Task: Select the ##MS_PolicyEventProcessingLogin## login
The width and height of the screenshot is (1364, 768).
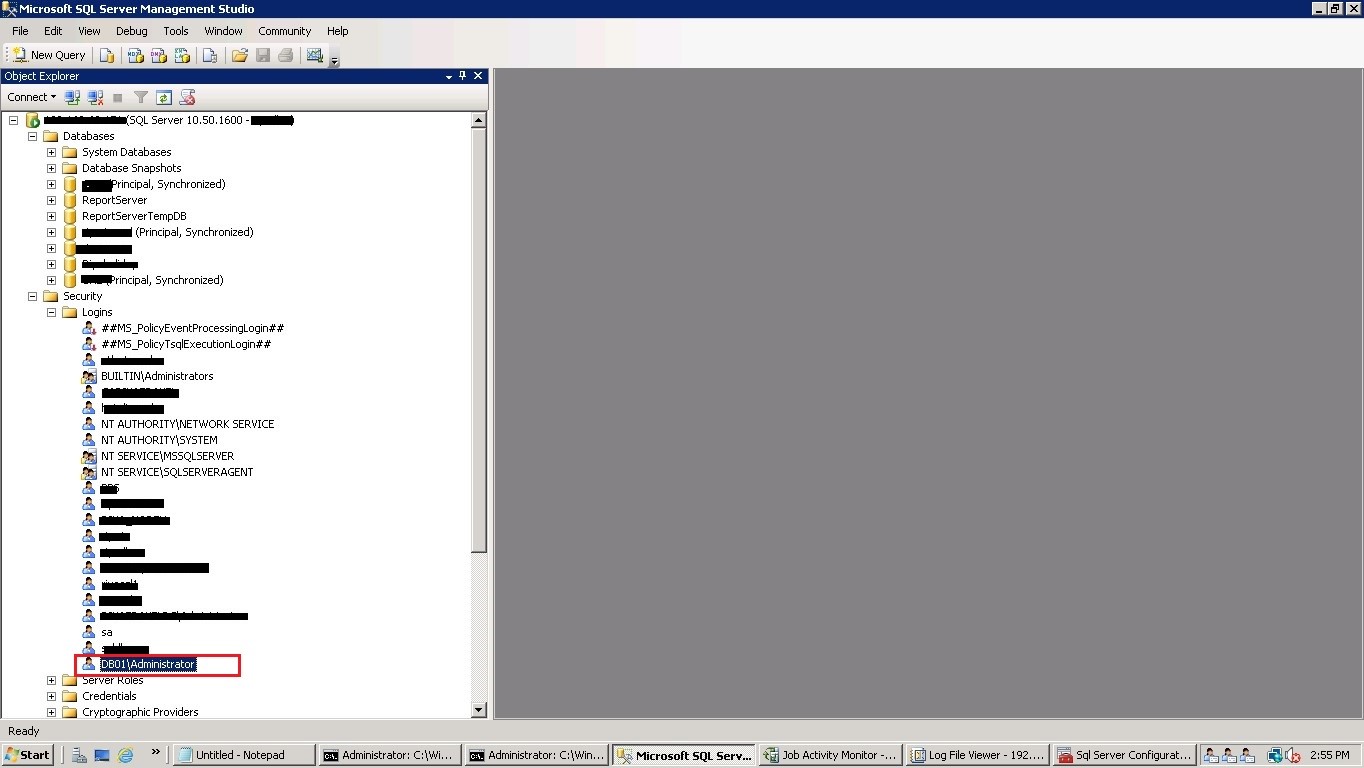Action: 193,328
